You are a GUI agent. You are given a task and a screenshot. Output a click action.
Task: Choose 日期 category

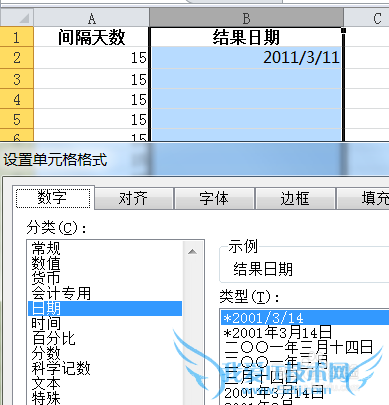105,308
